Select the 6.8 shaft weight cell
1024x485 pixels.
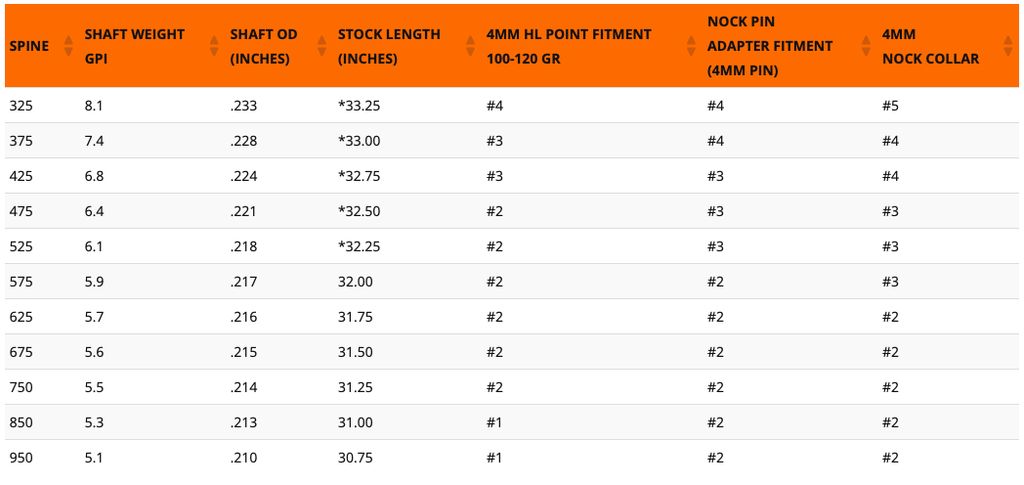point(94,176)
